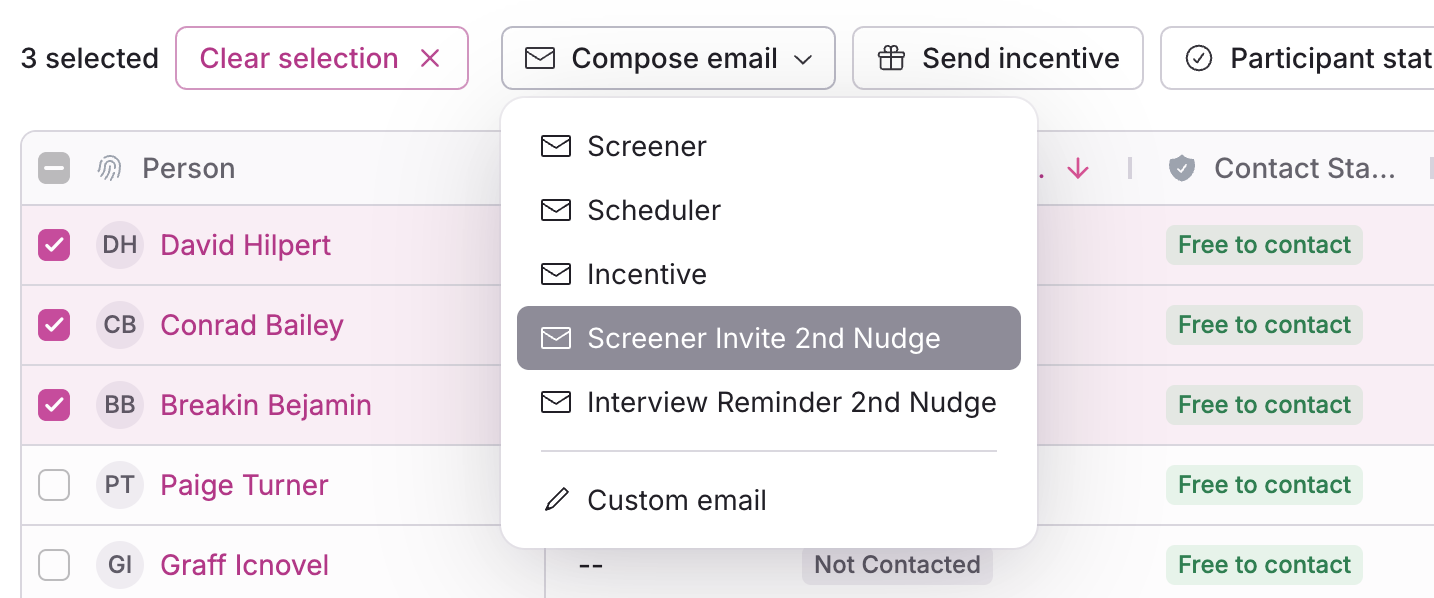Screen dimensions: 1434x598
Task: Pick Custom email from the menu
Action: tap(676, 500)
